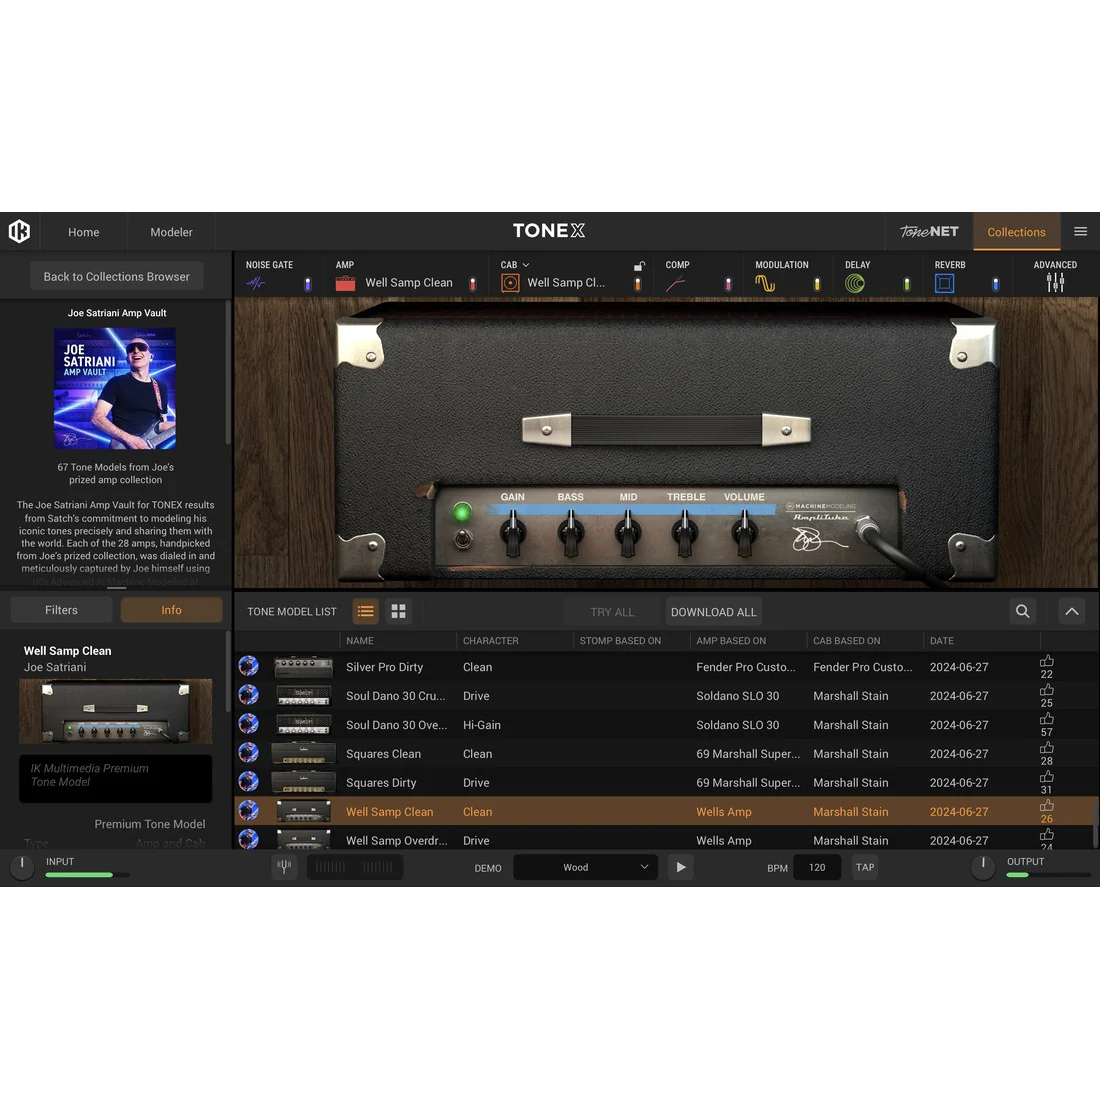Click the Joe Satriani Amp Vault cover
This screenshot has height=1100, width=1100.
point(115,388)
